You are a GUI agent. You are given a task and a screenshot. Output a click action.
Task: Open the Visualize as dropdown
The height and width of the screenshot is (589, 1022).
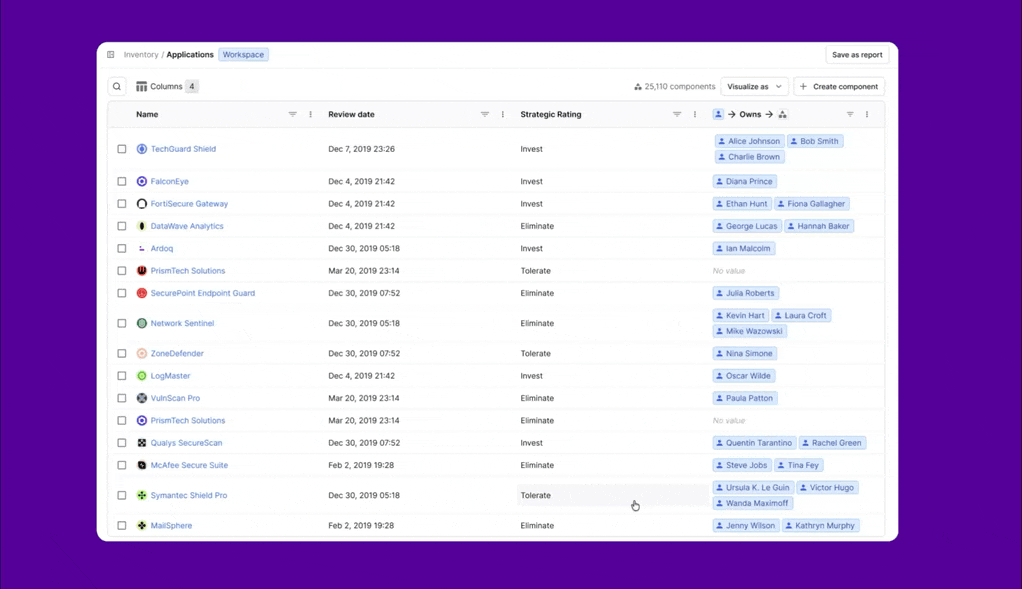(x=754, y=86)
